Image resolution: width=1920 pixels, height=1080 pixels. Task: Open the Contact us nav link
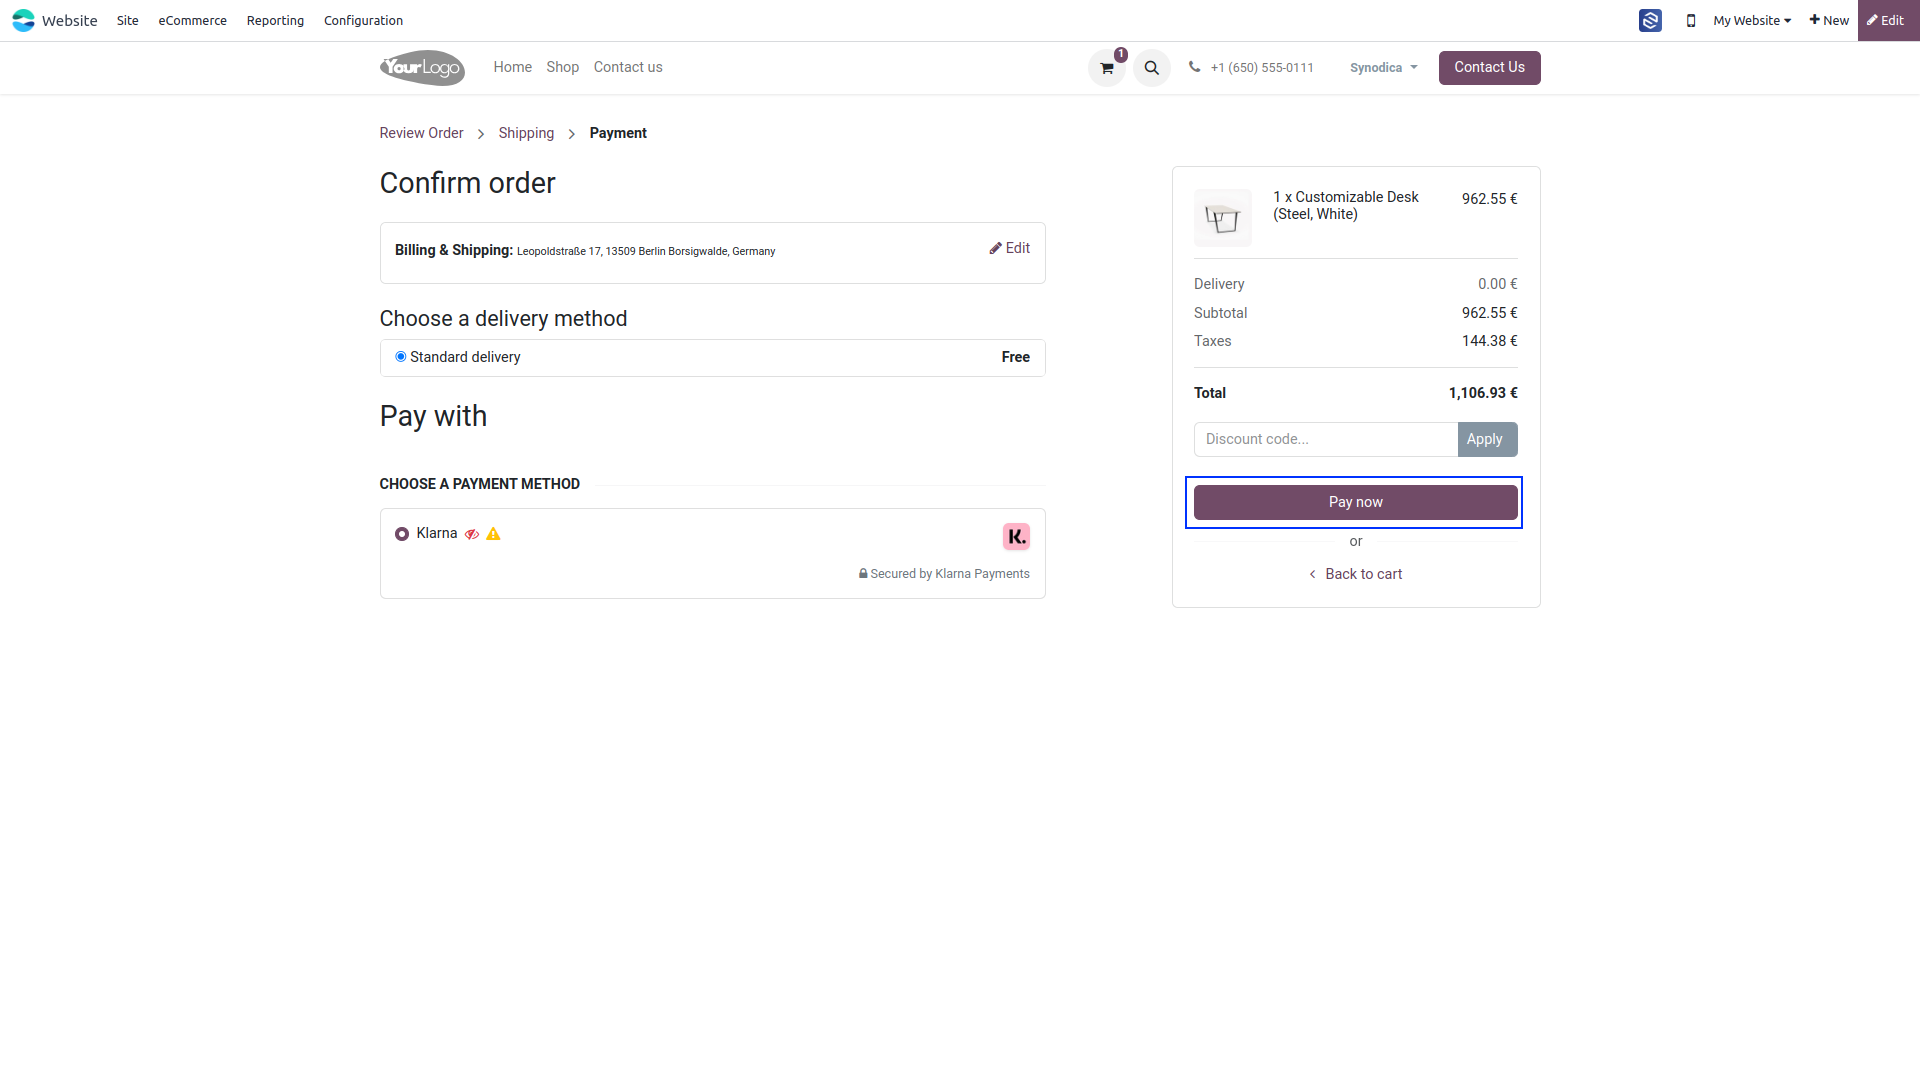pyautogui.click(x=628, y=67)
